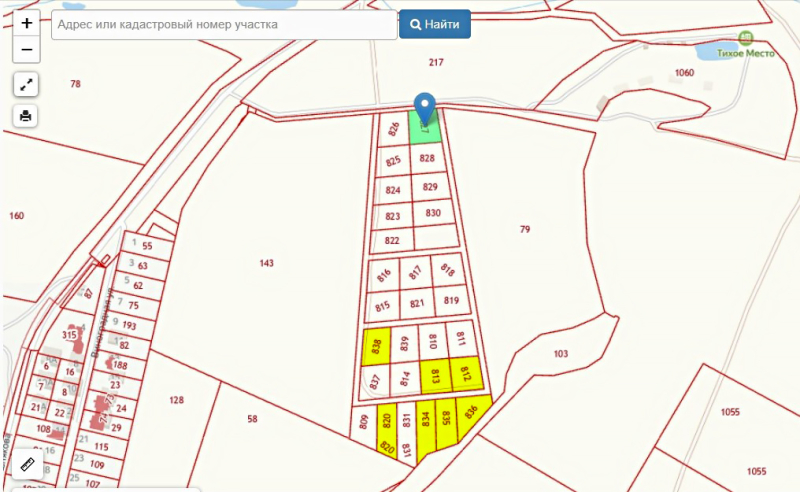Print the map with printer icon
Screen dimensions: 800x492
click(x=26, y=116)
